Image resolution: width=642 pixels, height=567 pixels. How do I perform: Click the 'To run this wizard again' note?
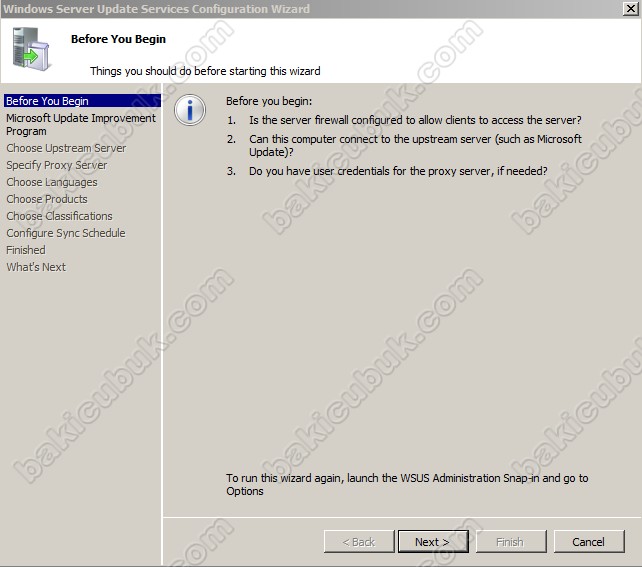coord(407,484)
